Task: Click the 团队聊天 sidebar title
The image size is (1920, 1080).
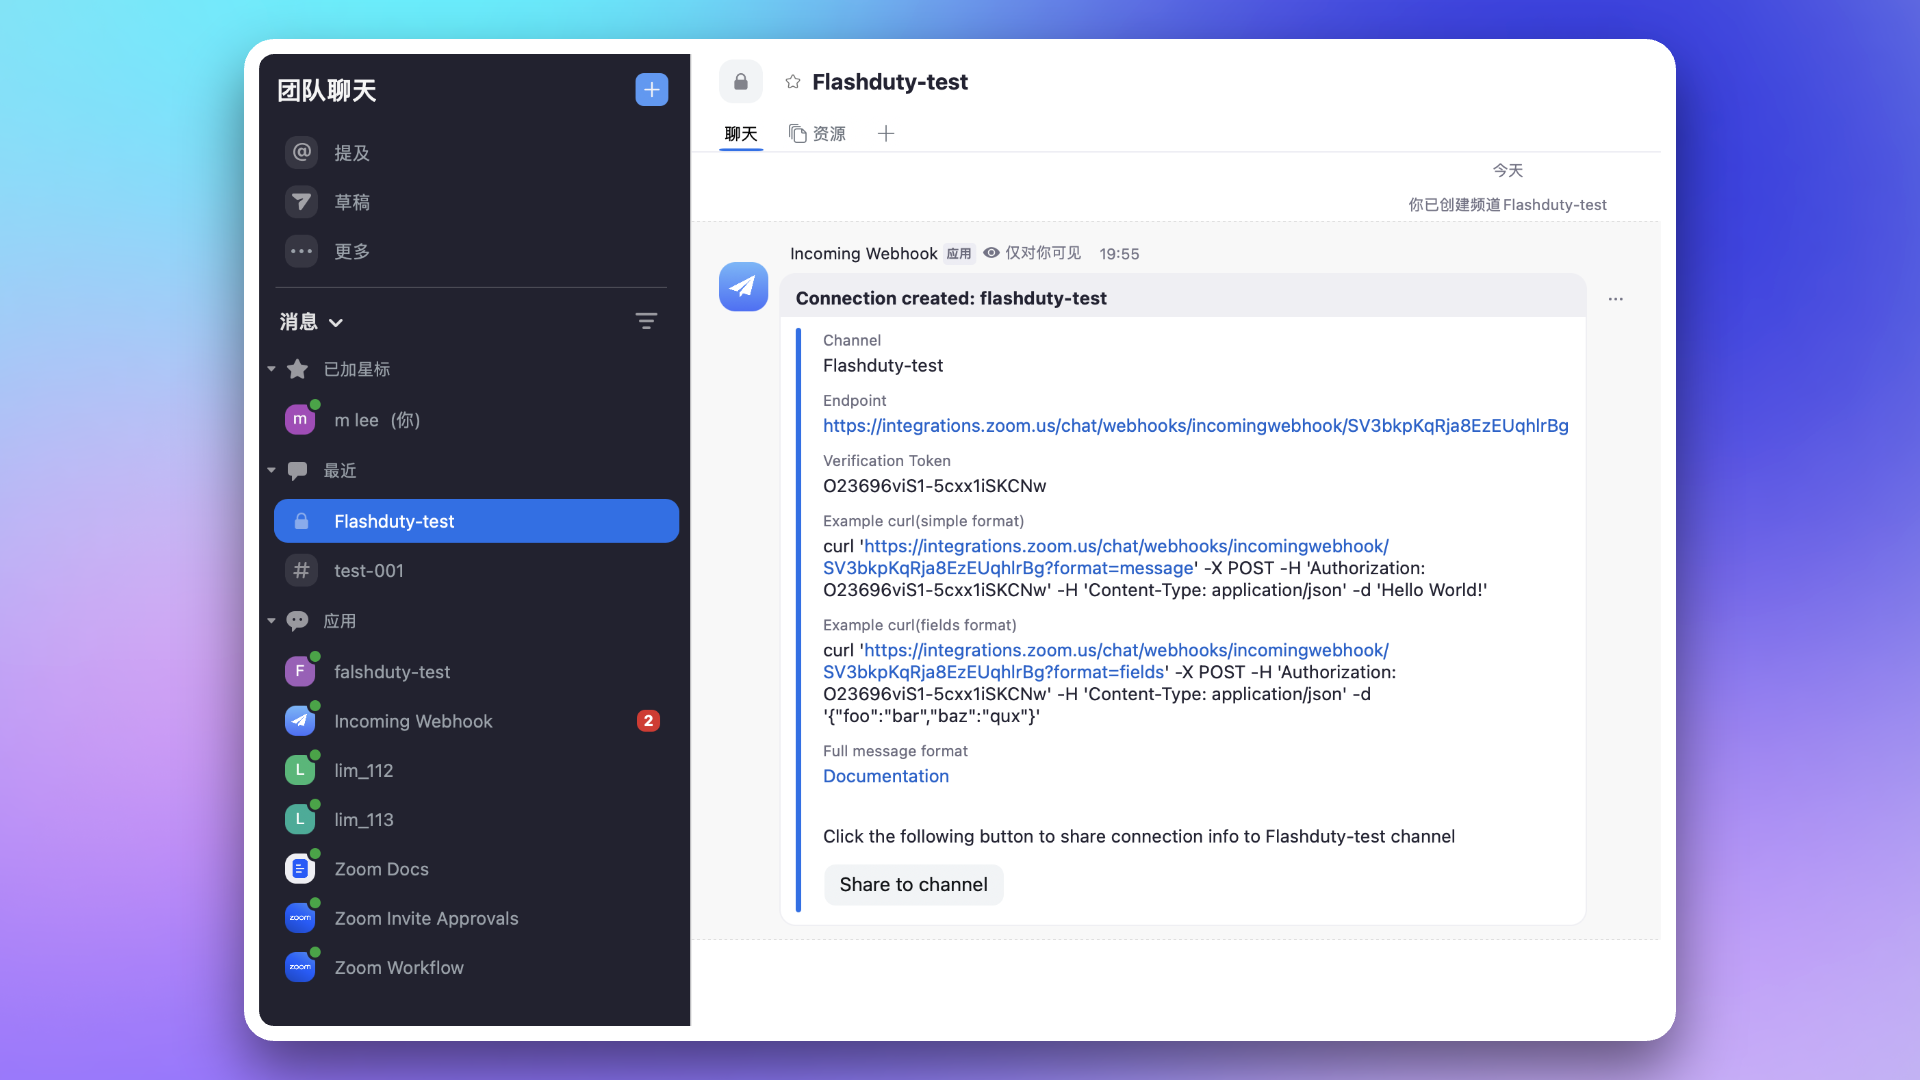Action: tap(327, 91)
